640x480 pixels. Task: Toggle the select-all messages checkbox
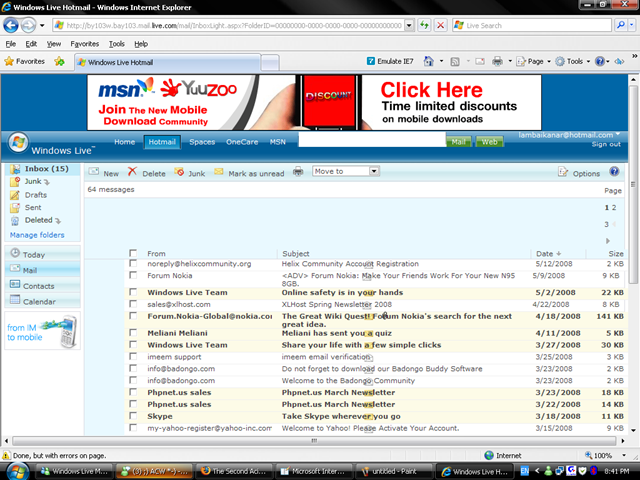(x=133, y=253)
